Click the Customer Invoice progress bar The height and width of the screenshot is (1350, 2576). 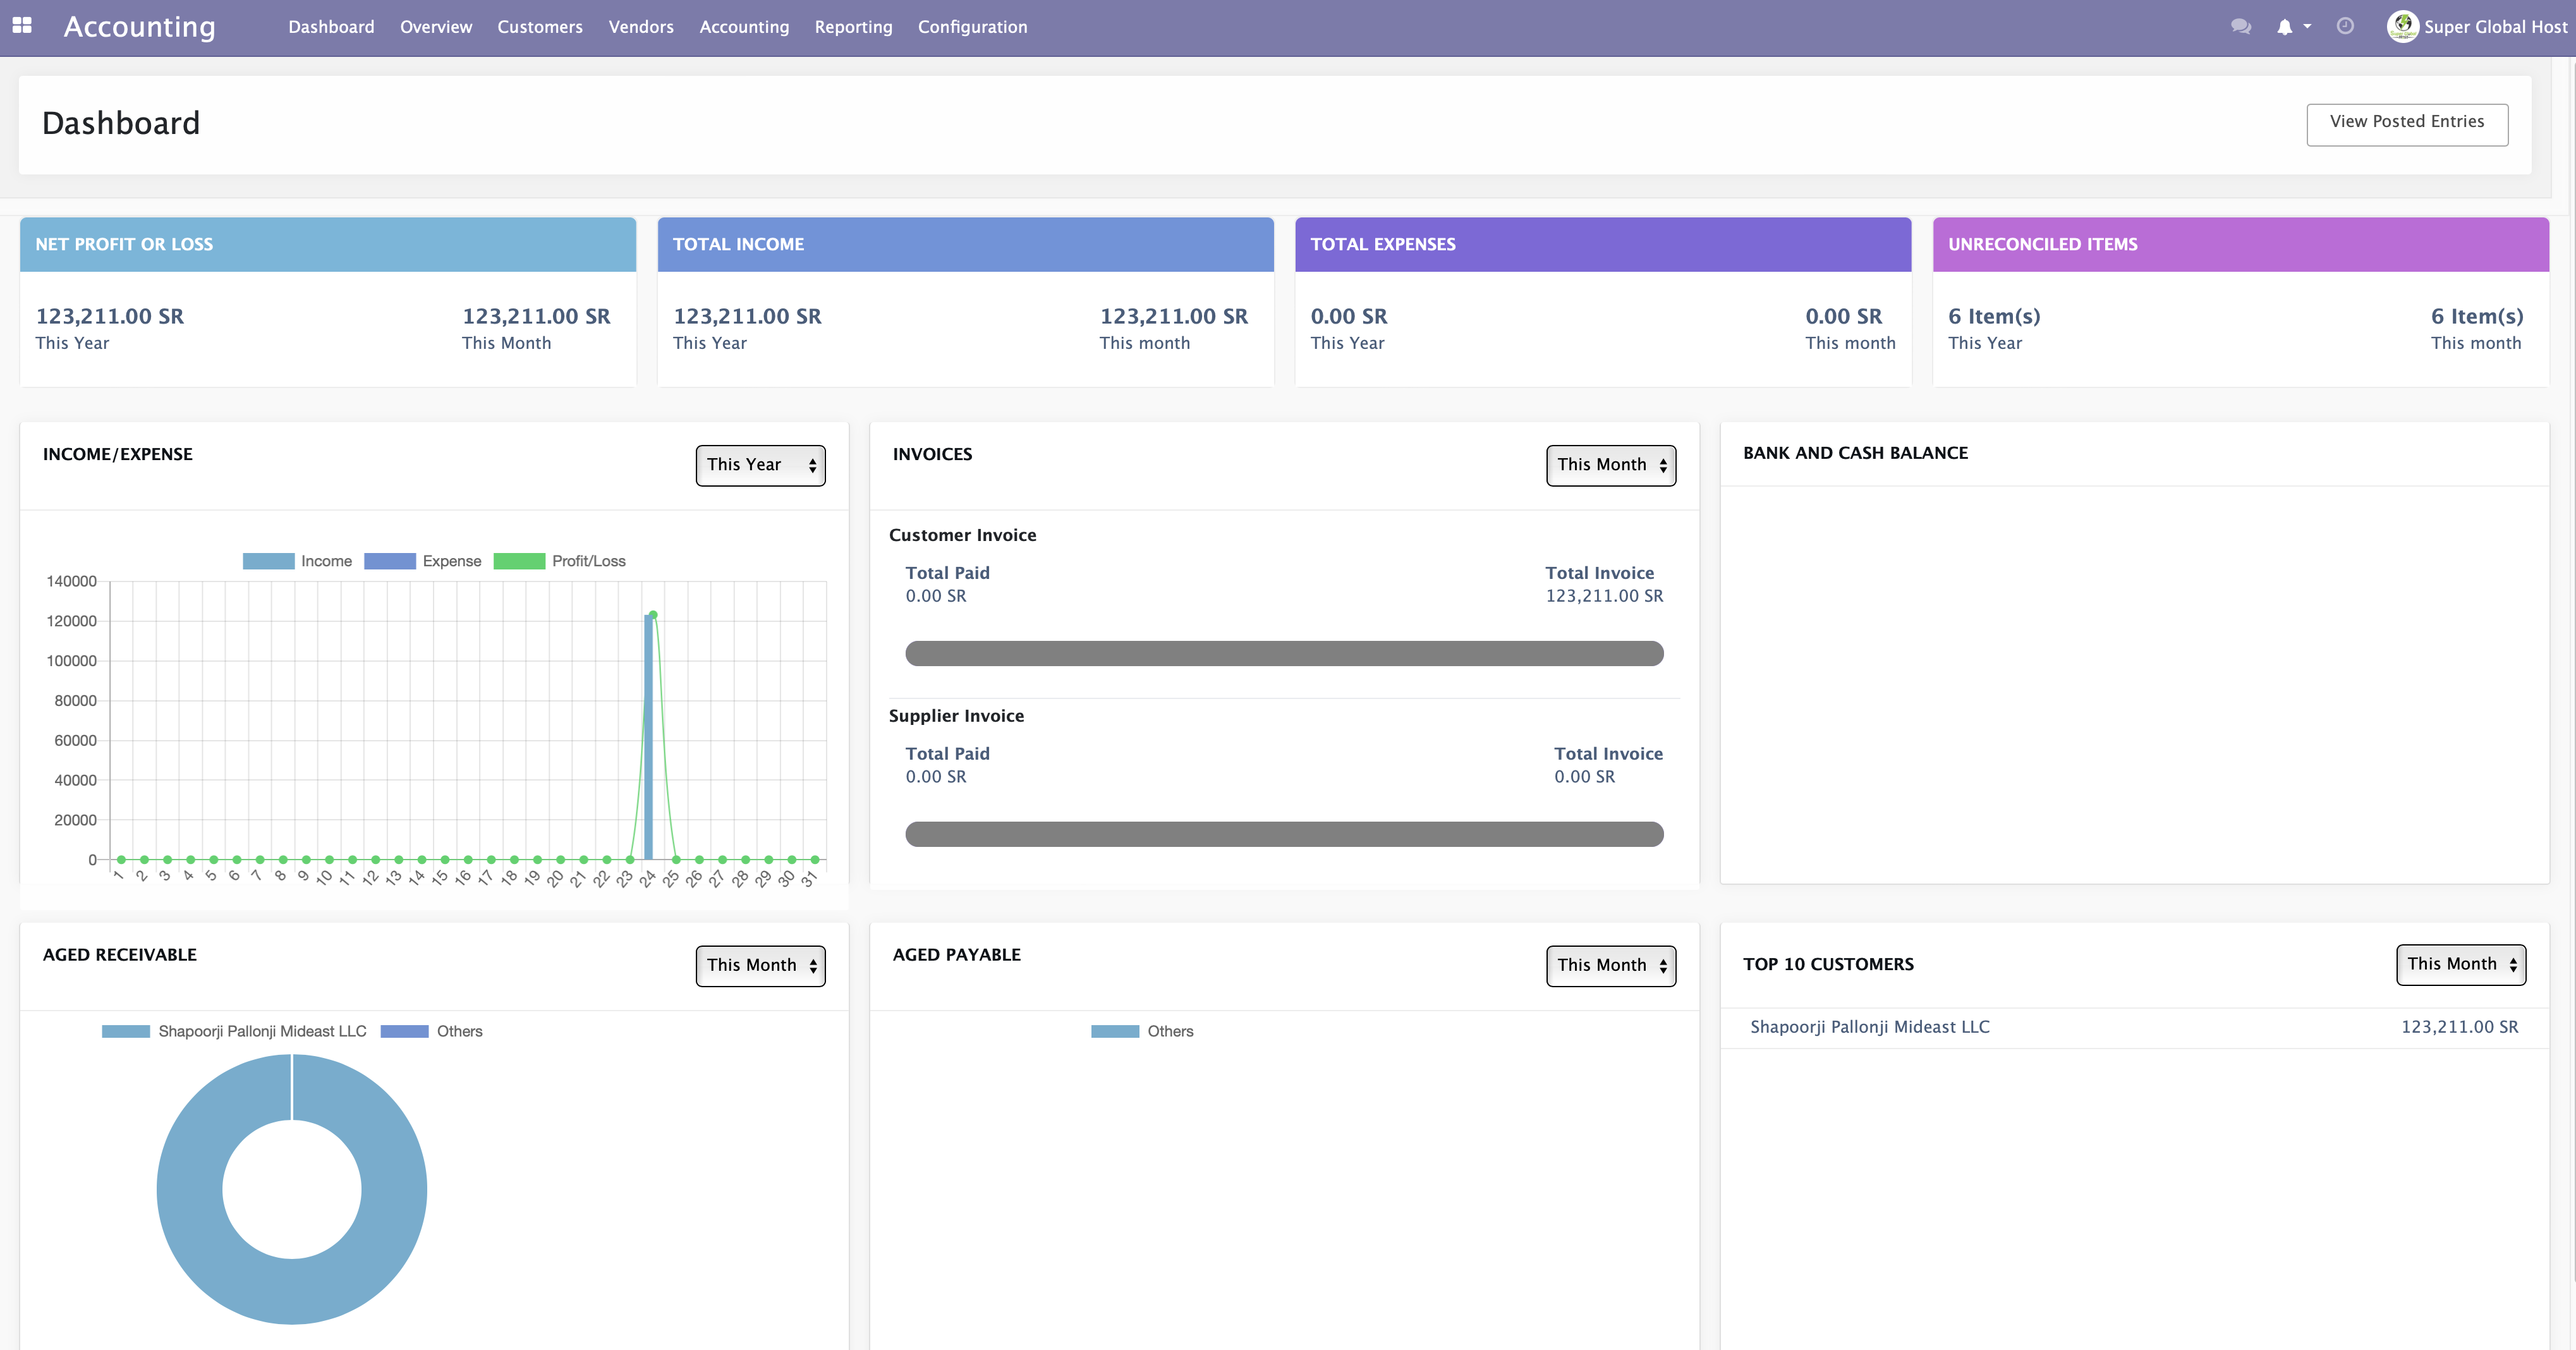[x=1284, y=654]
